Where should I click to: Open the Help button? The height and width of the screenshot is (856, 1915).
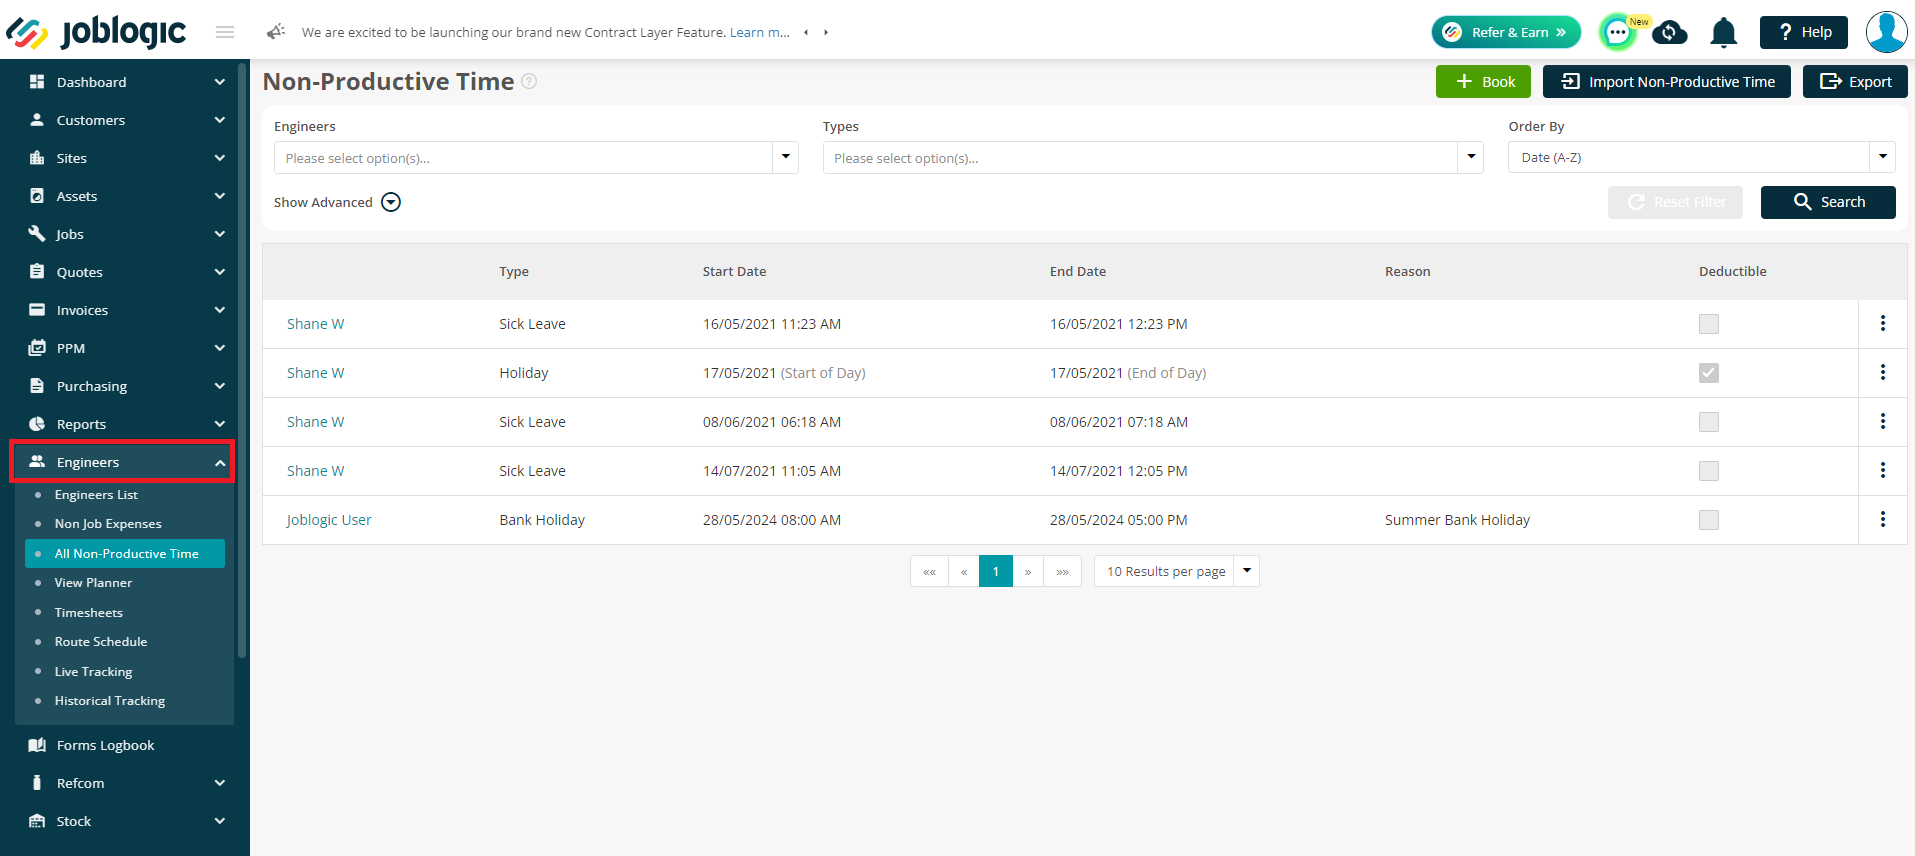1804,32
